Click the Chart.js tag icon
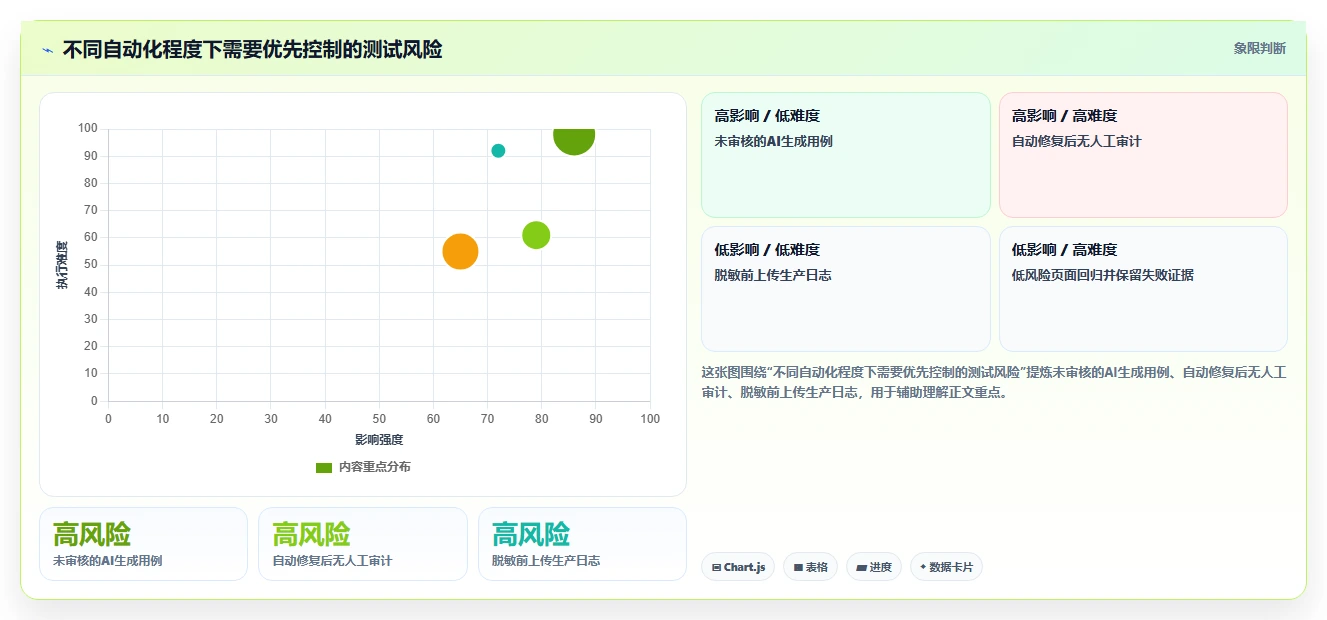The width and height of the screenshot is (1327, 620). [x=716, y=567]
